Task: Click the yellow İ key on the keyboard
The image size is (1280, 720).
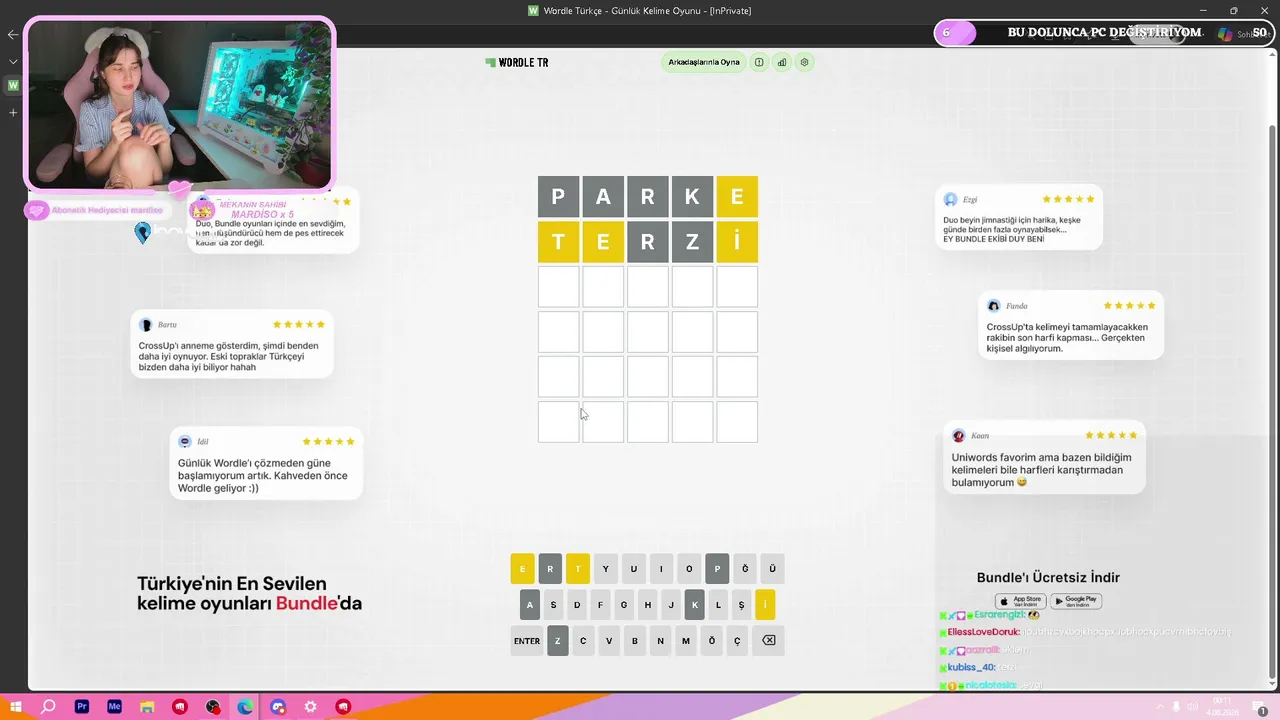Action: pyautogui.click(x=765, y=605)
